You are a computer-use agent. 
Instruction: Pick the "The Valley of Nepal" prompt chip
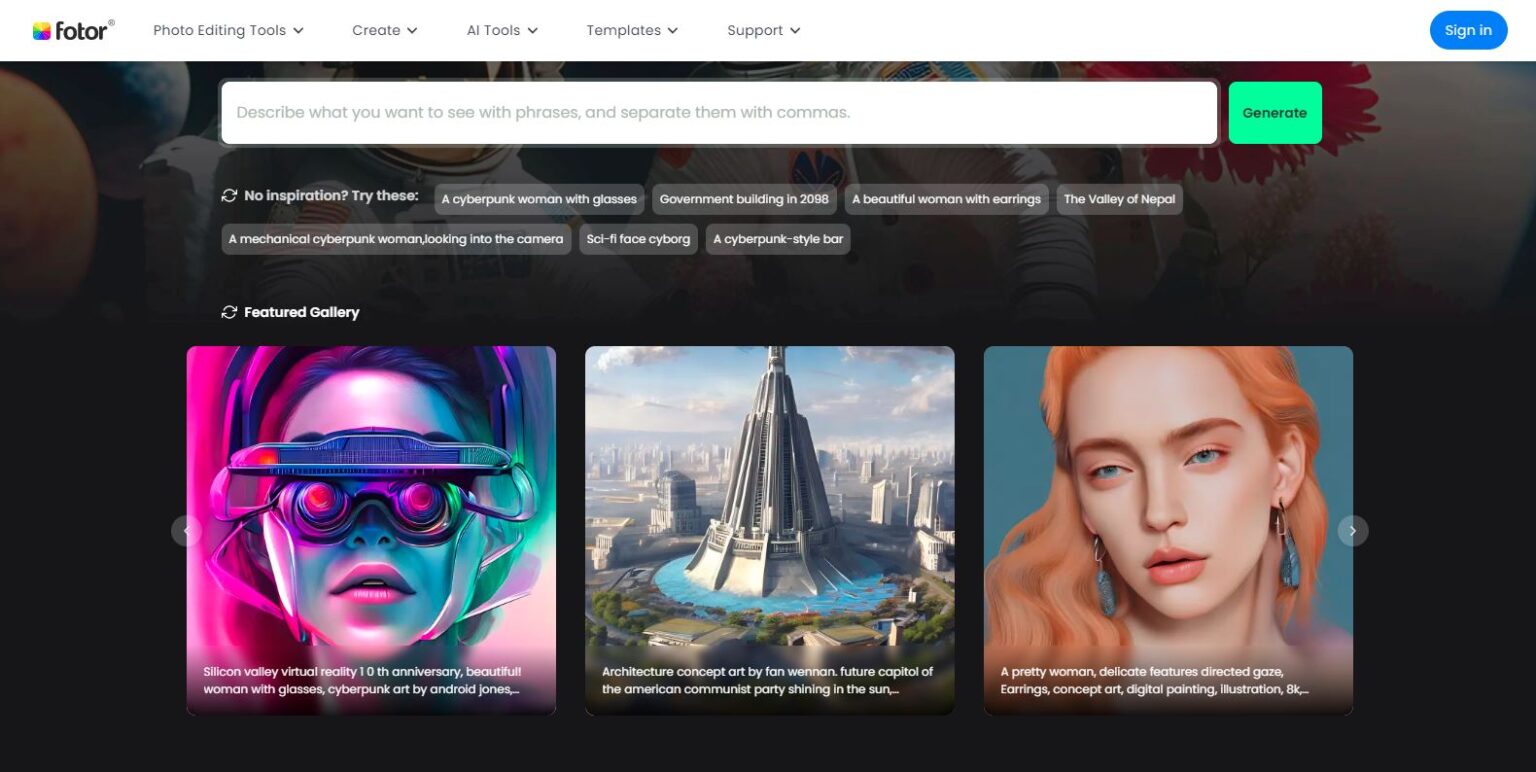coord(1120,199)
